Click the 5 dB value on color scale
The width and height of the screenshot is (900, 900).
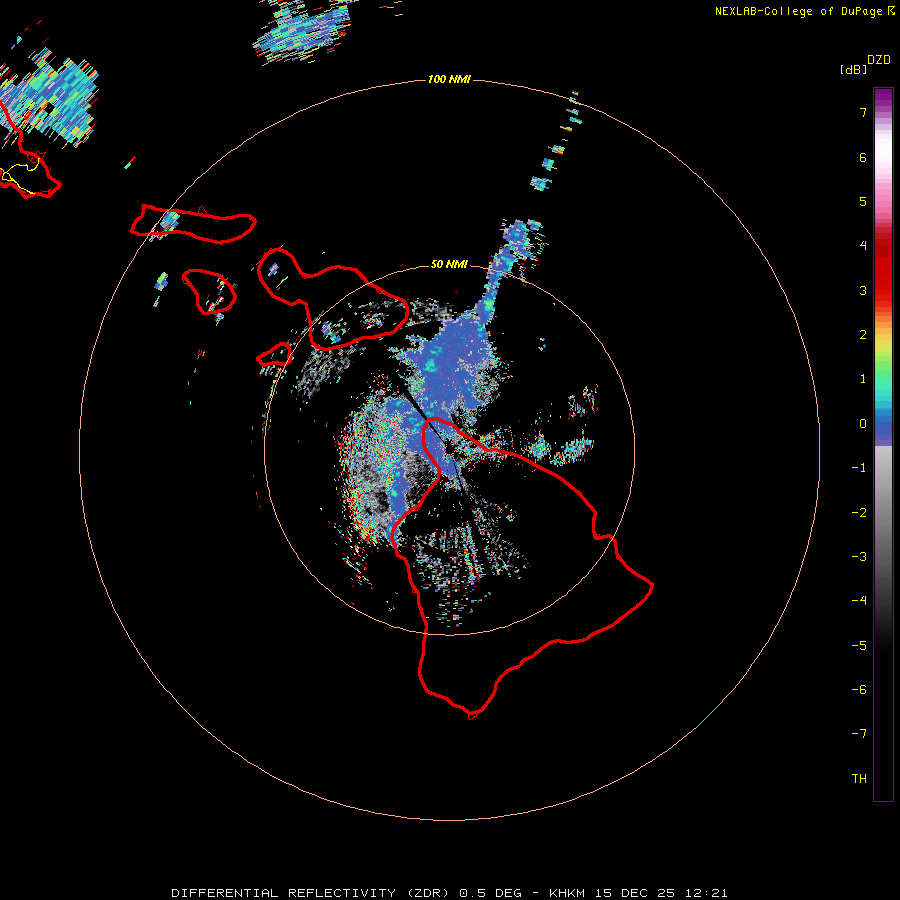coord(863,201)
